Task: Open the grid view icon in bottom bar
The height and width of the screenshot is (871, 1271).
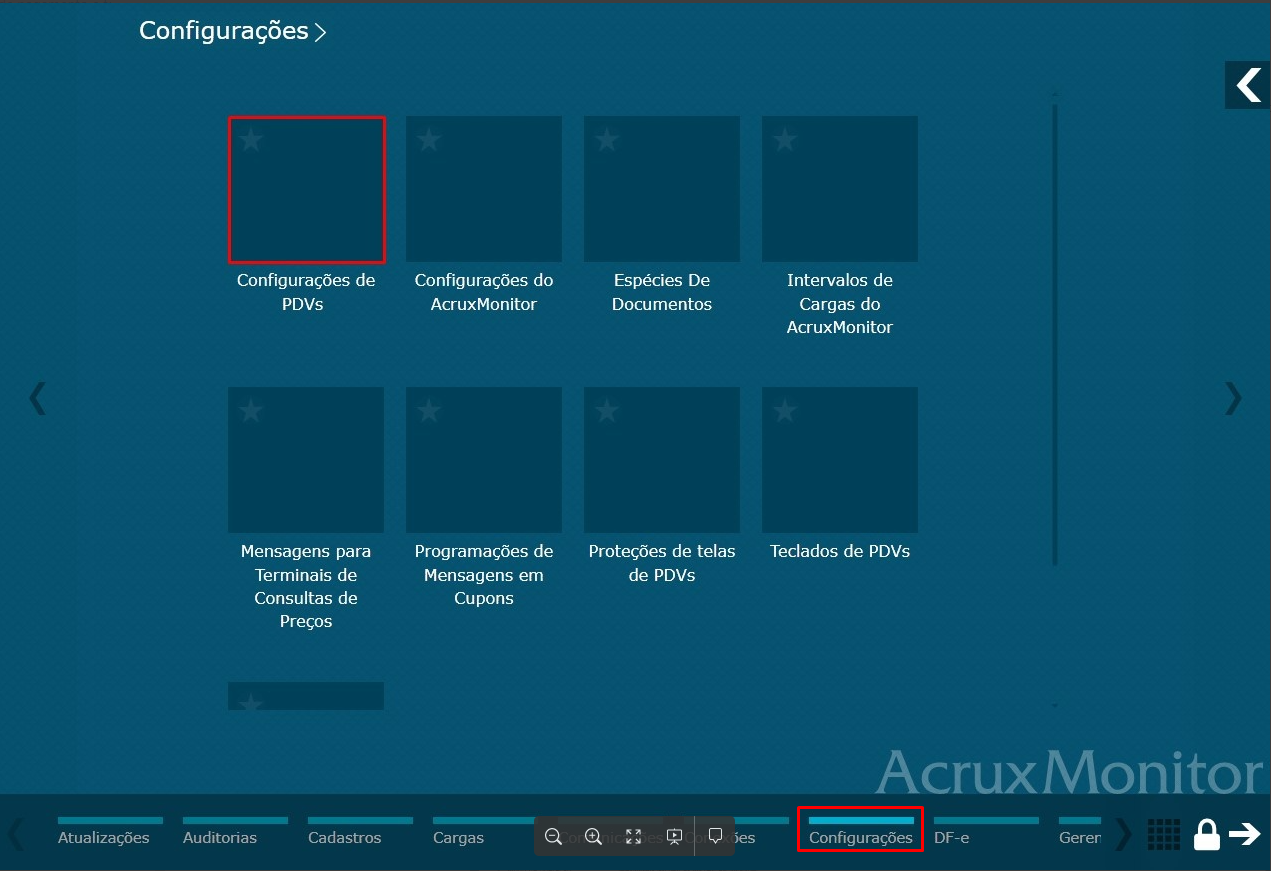Action: pos(1164,834)
